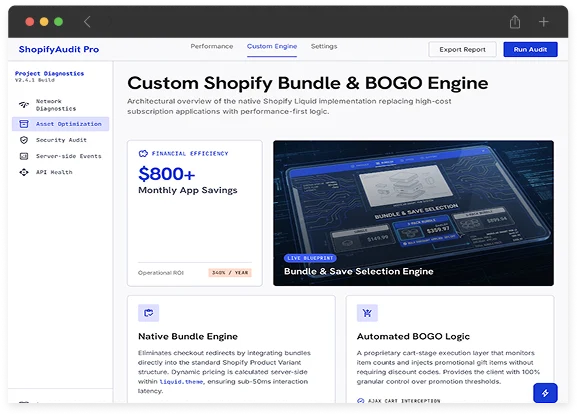Click the Server-side Events icon
Screen dimensions: 579x416
(x=24, y=156)
